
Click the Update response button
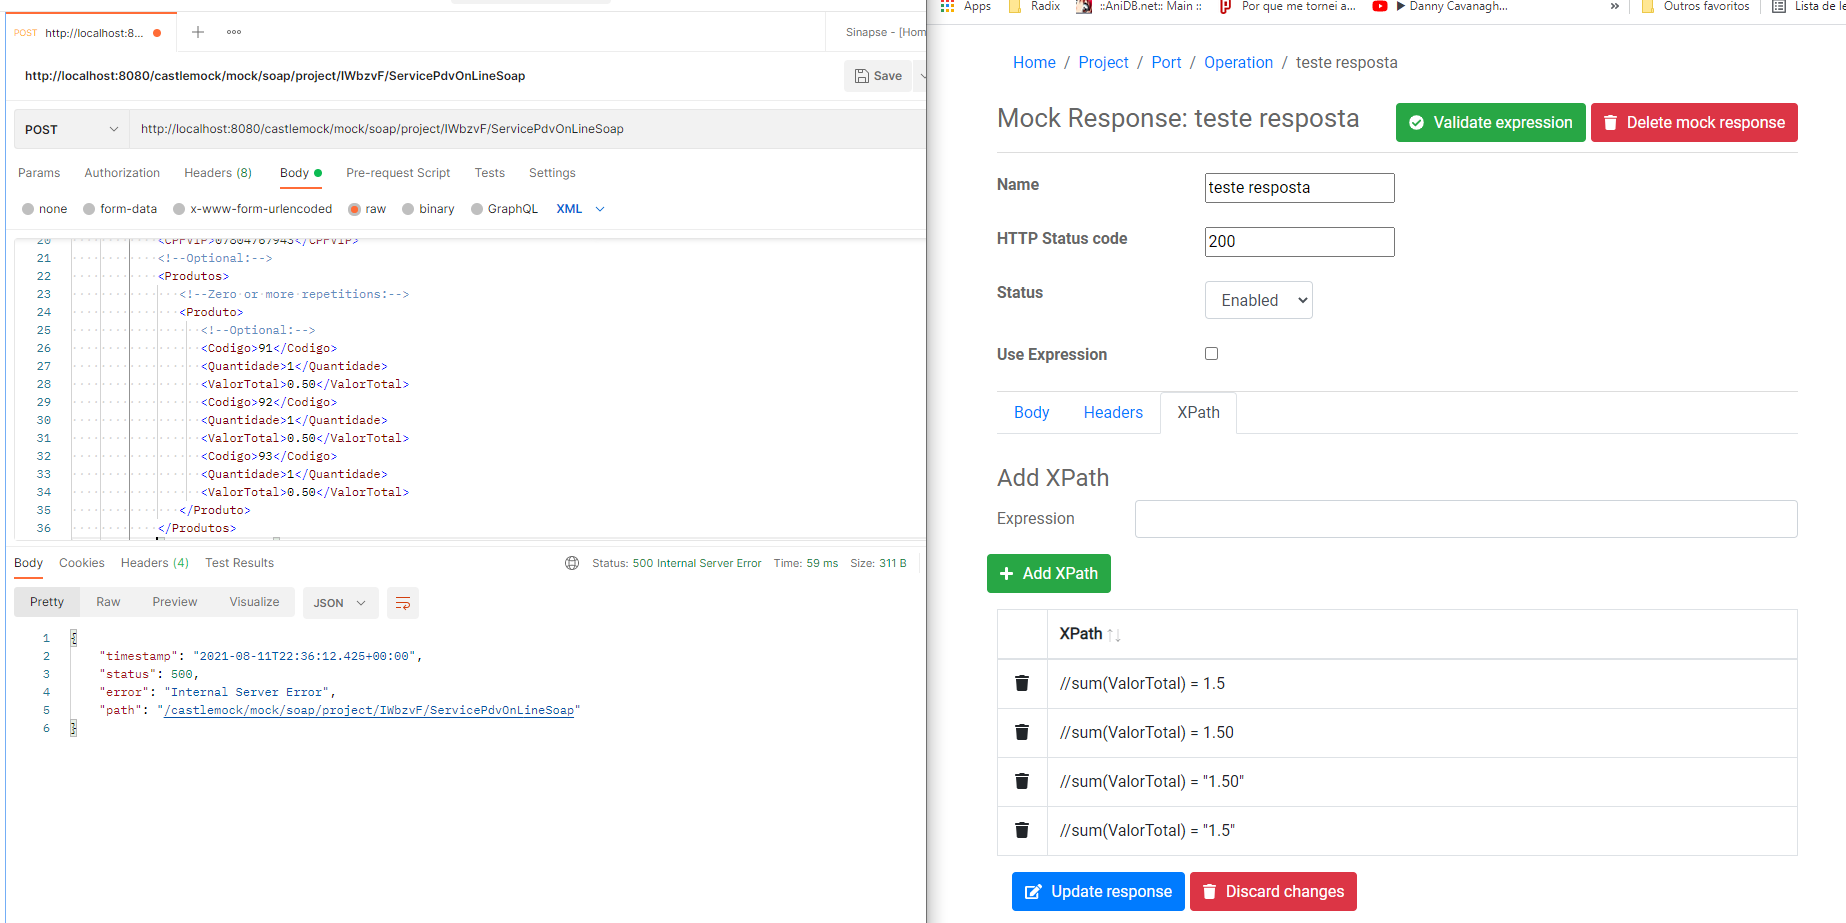click(1097, 891)
